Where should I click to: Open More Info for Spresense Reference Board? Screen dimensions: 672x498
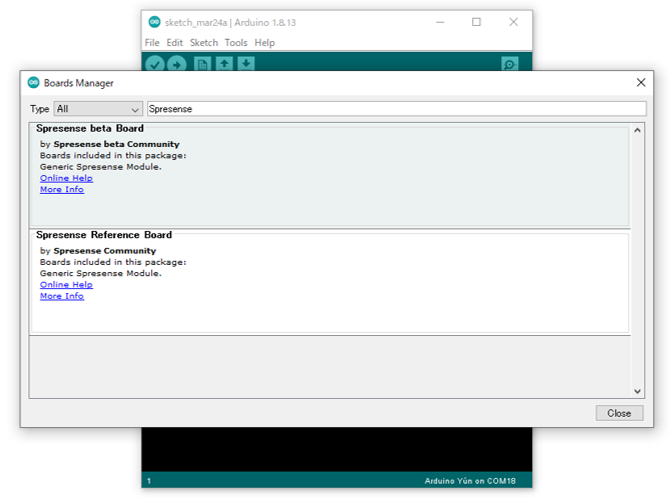click(x=62, y=296)
